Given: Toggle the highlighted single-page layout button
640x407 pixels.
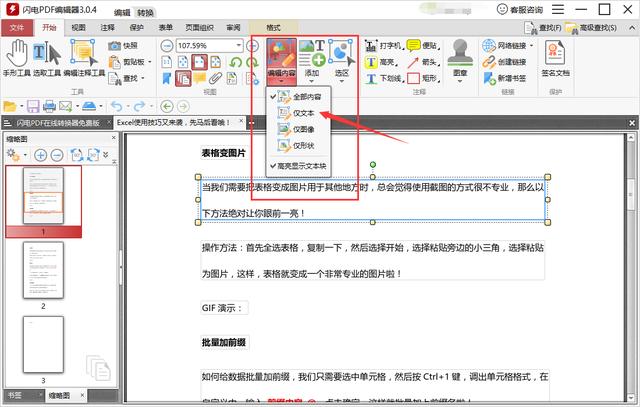Looking at the screenshot, I should click(x=200, y=62).
